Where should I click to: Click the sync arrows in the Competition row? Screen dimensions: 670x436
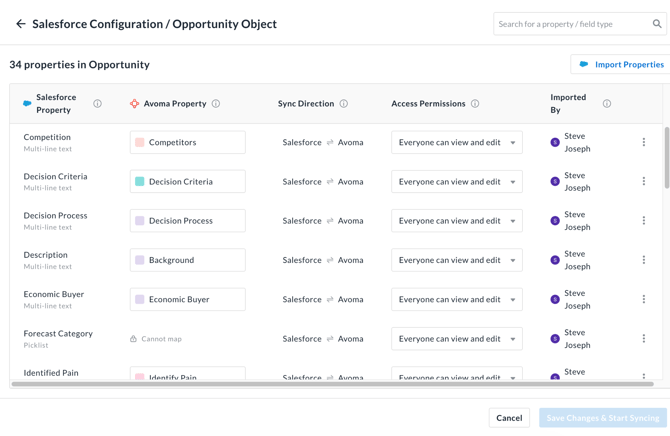[x=330, y=142]
